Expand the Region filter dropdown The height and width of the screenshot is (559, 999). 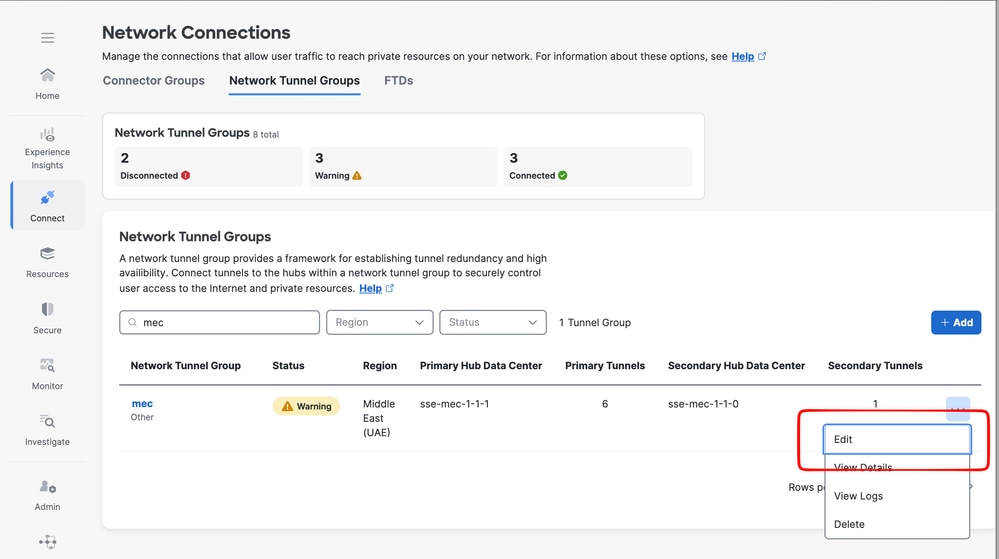click(379, 322)
